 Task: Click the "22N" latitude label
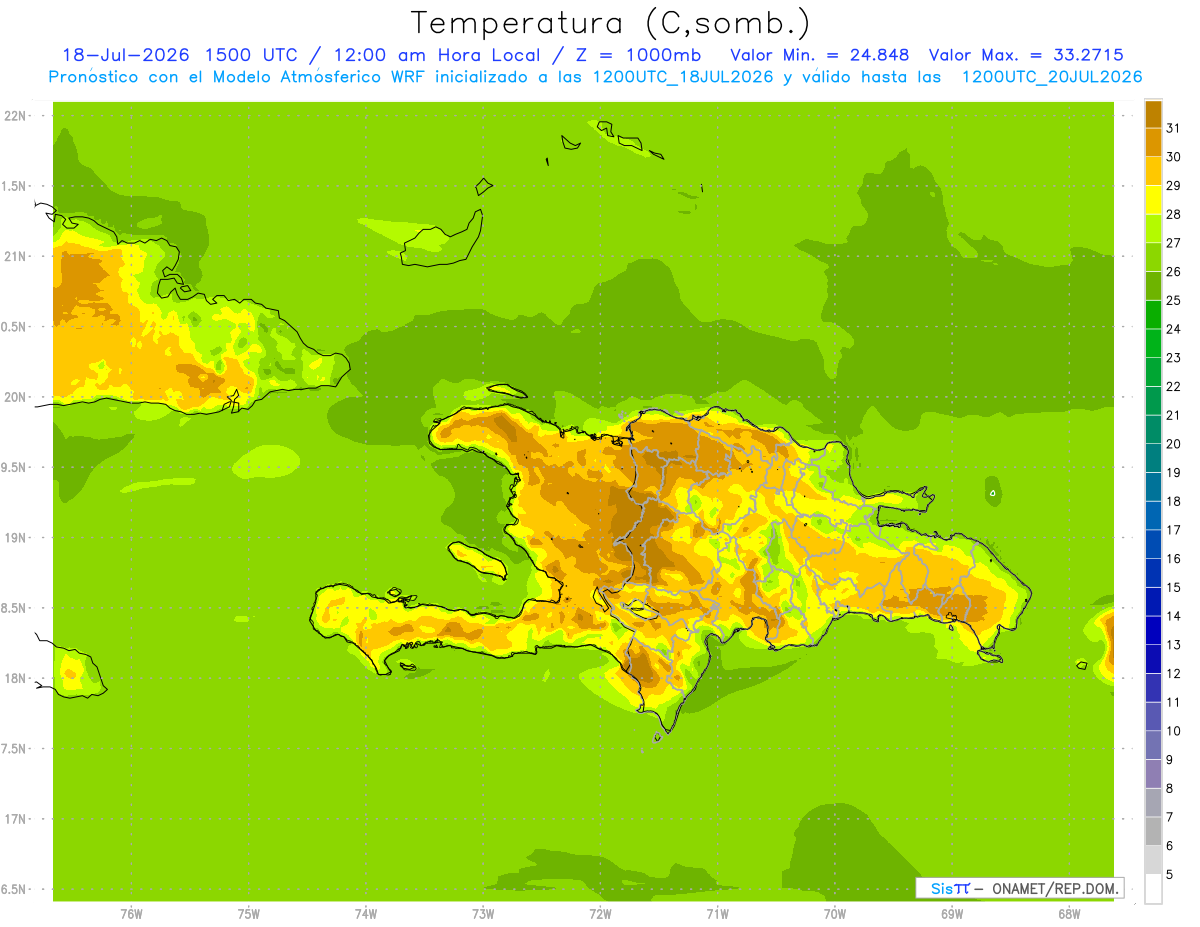(14, 115)
